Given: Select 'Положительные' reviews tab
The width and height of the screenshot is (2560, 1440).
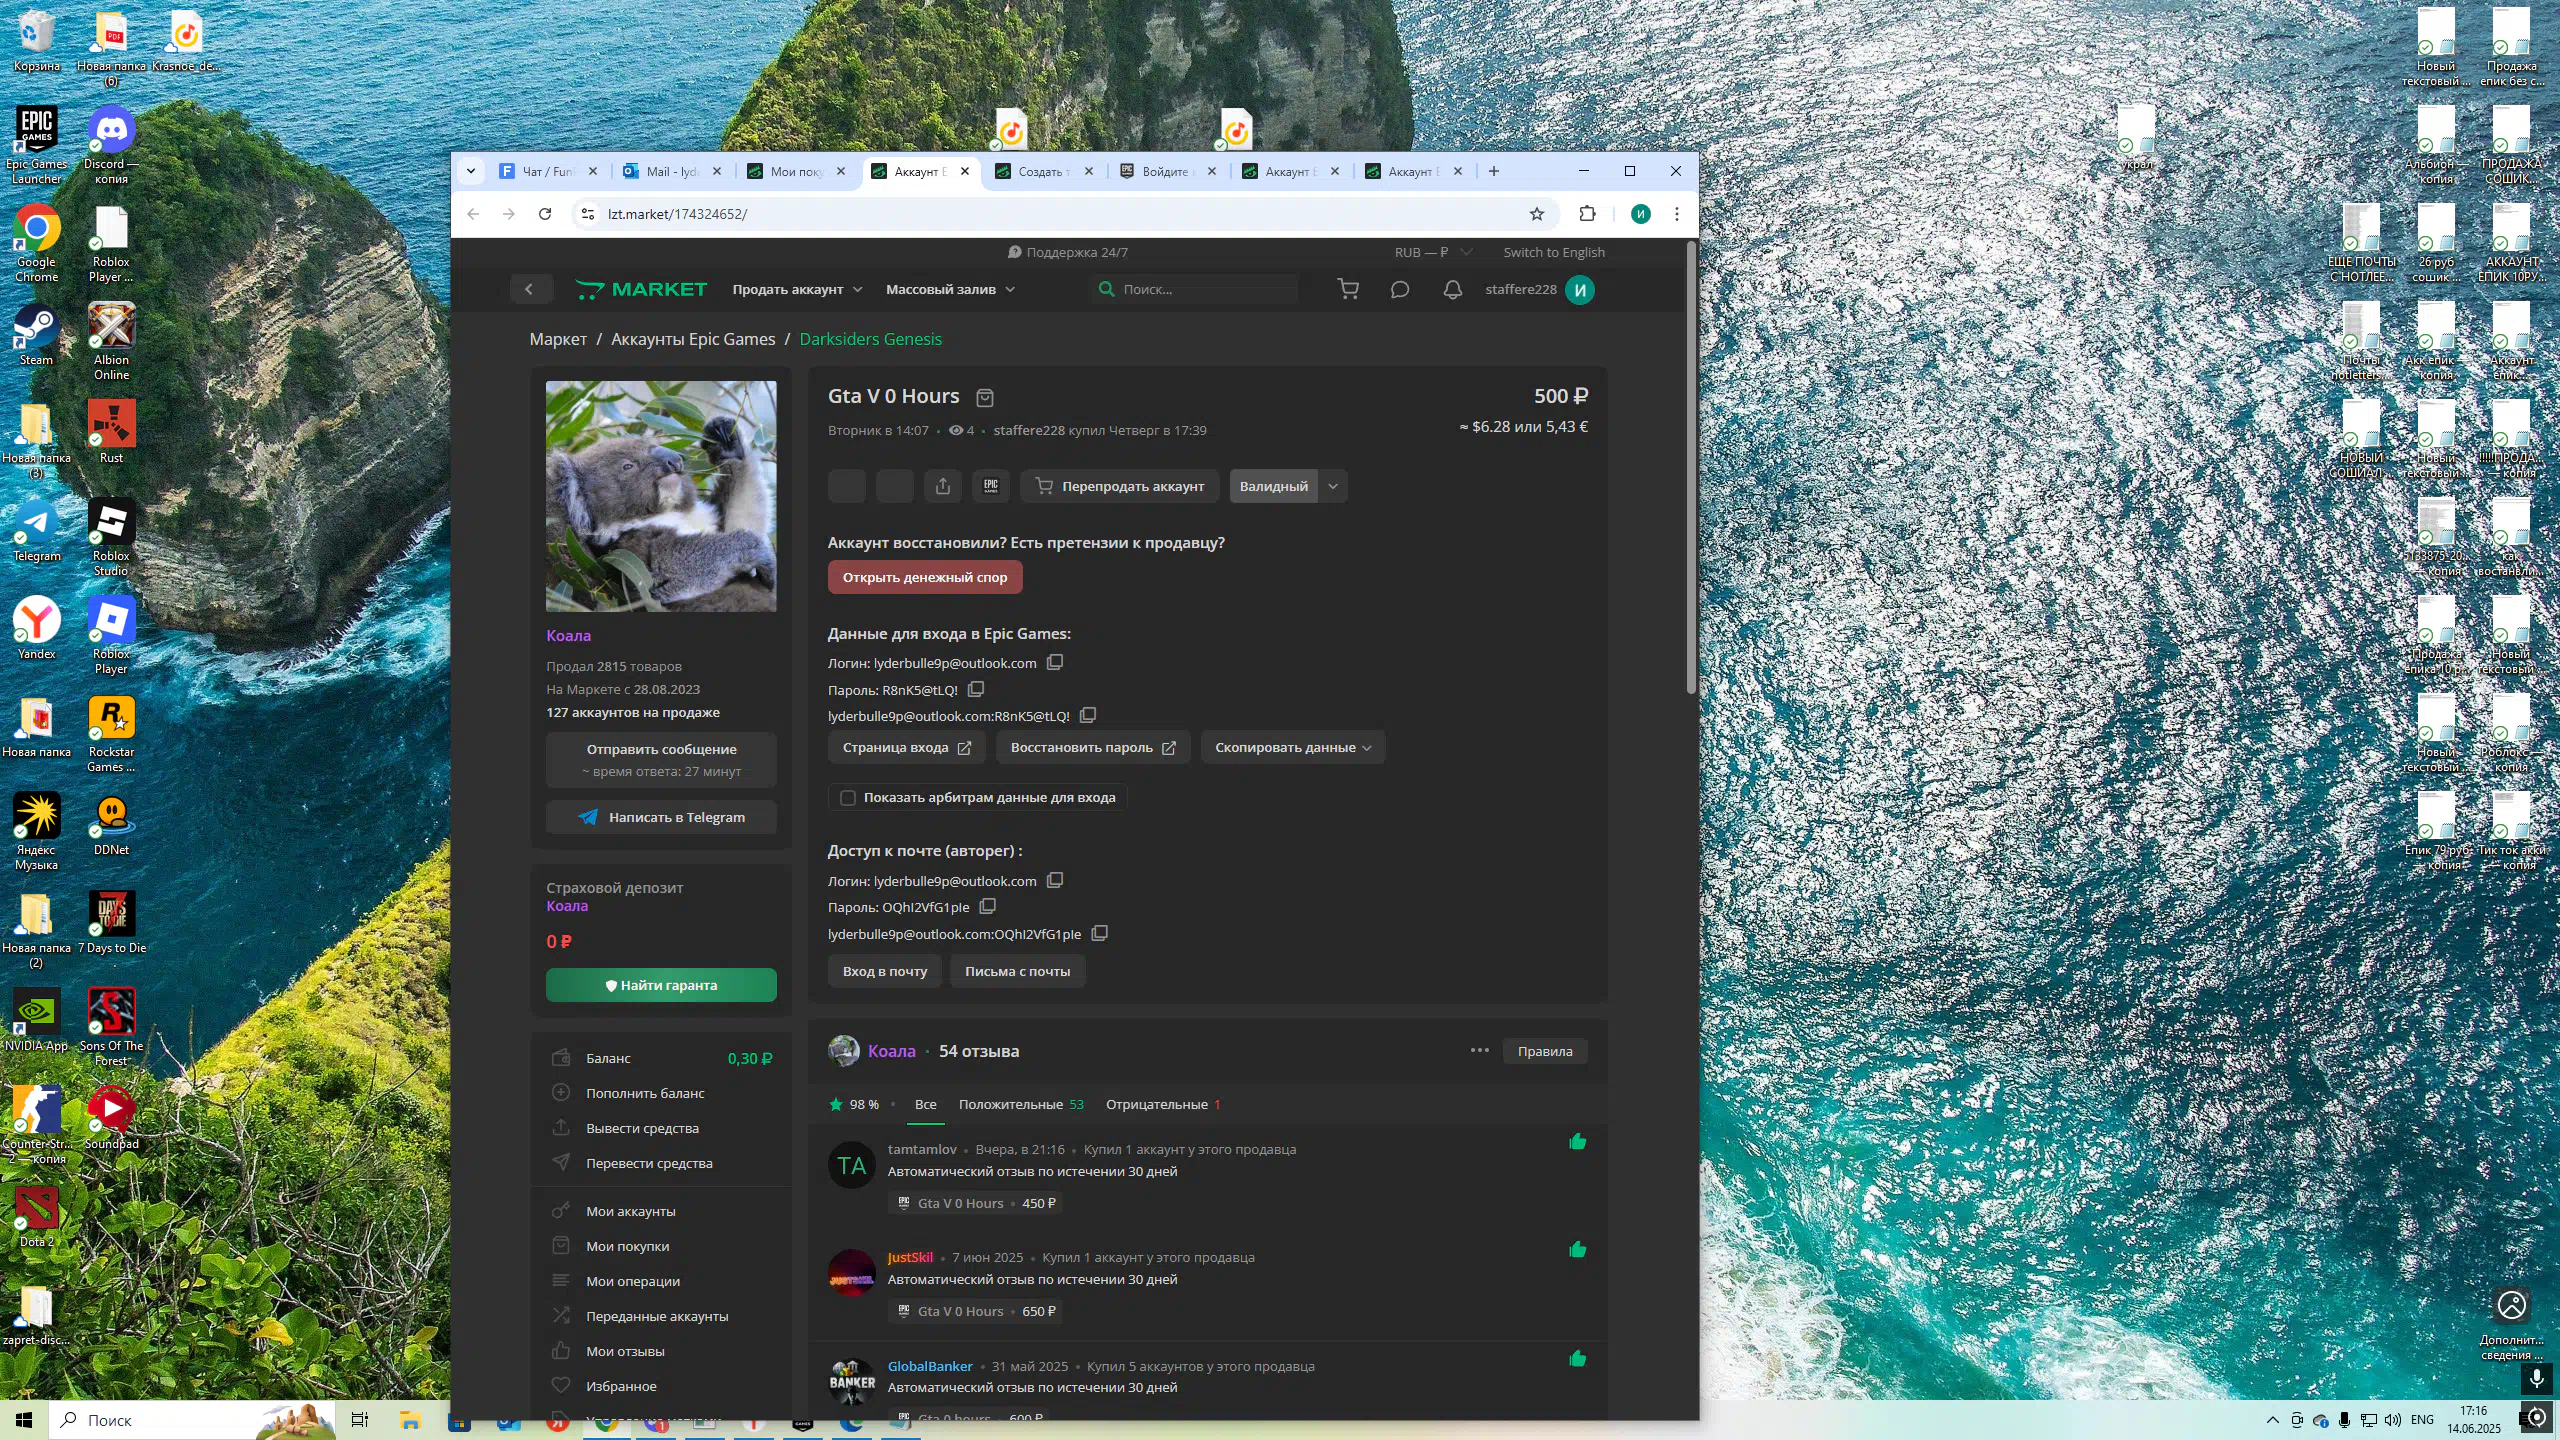Looking at the screenshot, I should (x=1020, y=1105).
